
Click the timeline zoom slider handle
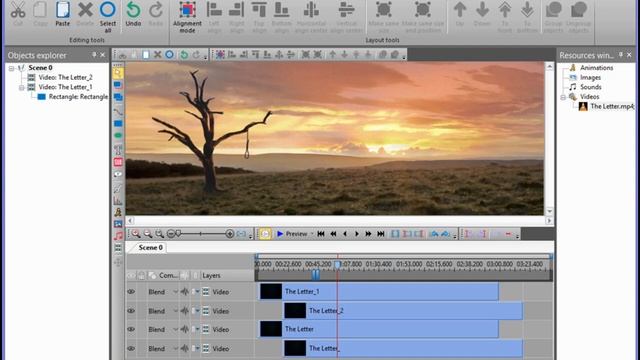click(x=178, y=233)
